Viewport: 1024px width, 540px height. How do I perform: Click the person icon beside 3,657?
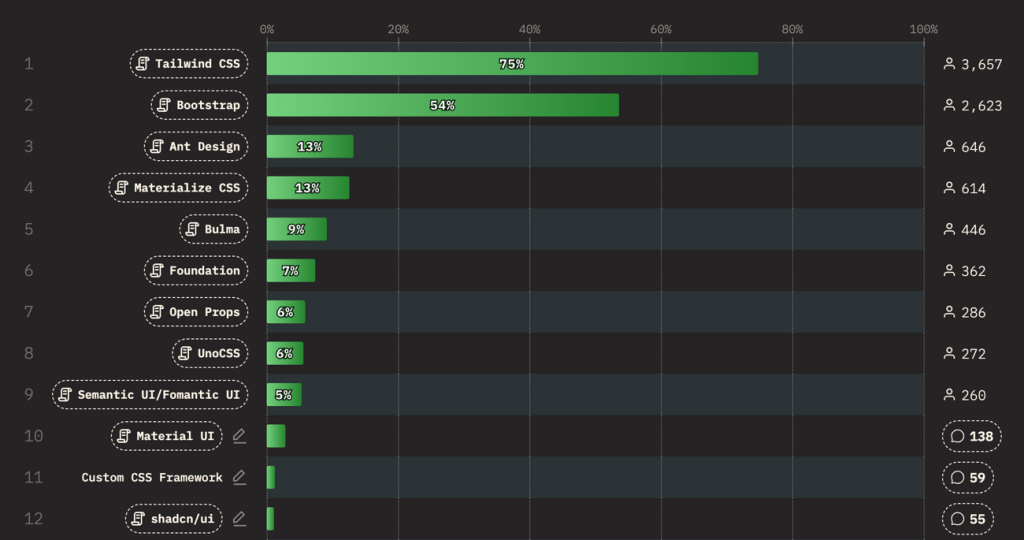(x=950, y=63)
